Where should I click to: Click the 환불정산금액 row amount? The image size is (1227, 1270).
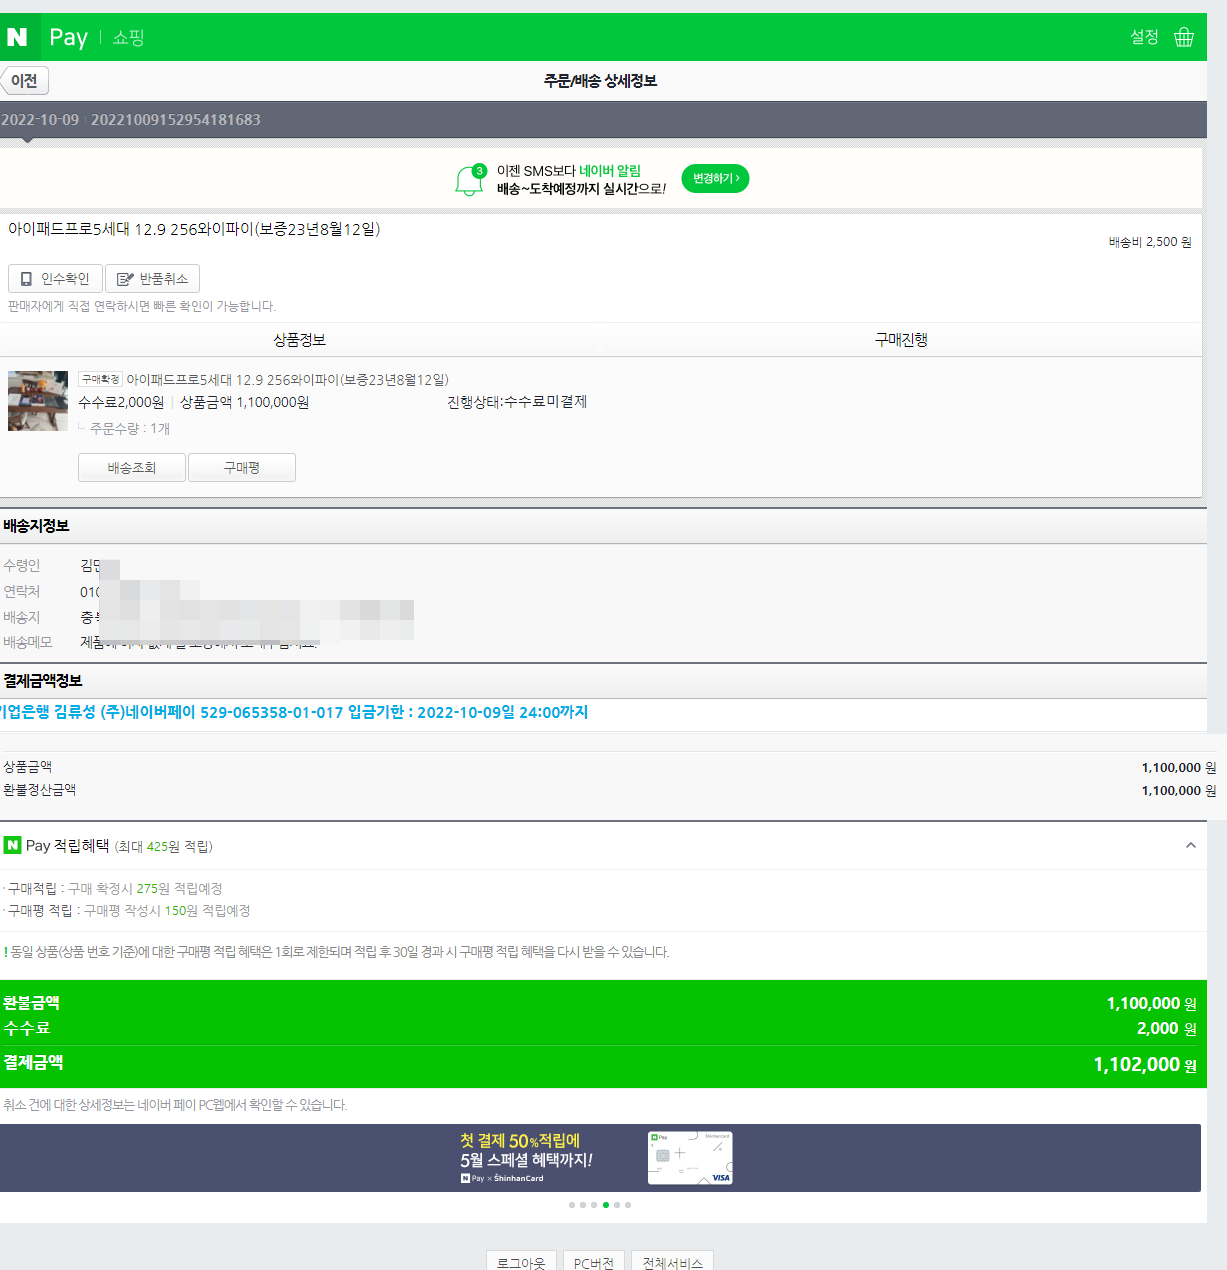(x=1179, y=791)
